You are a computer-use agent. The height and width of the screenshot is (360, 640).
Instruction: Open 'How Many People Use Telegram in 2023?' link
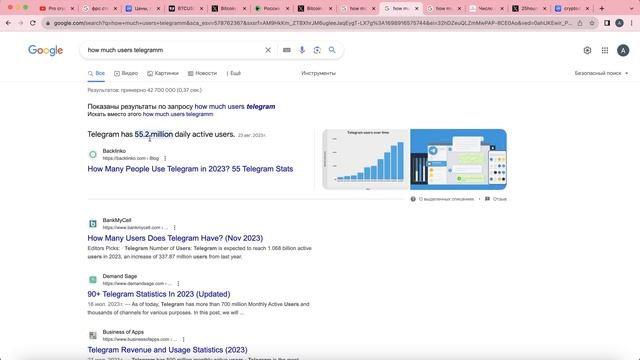pyautogui.click(x=190, y=169)
